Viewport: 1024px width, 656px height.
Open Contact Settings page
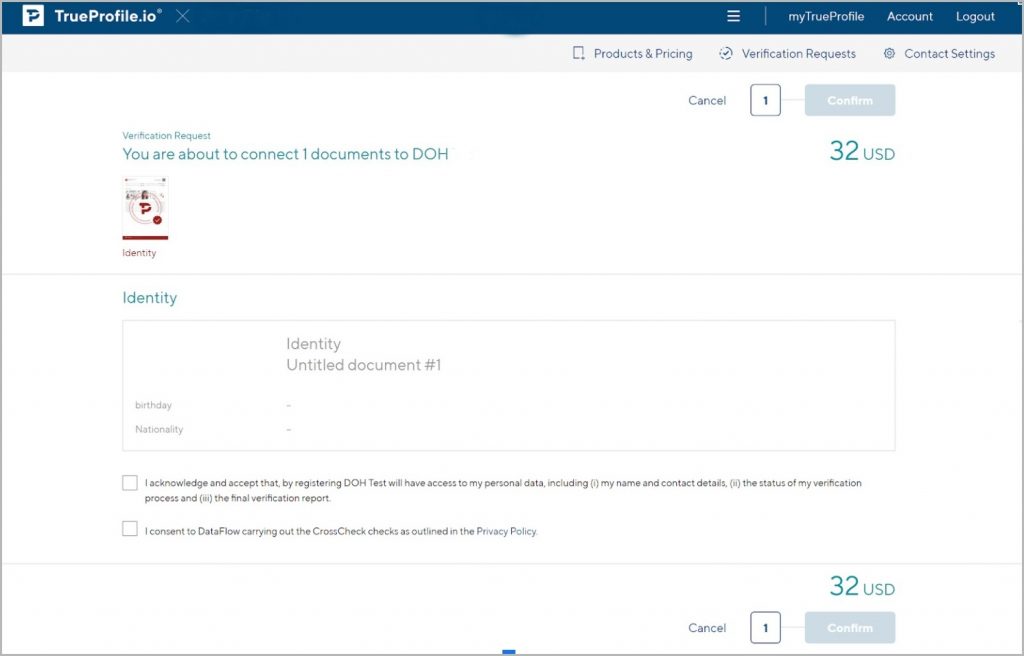950,54
